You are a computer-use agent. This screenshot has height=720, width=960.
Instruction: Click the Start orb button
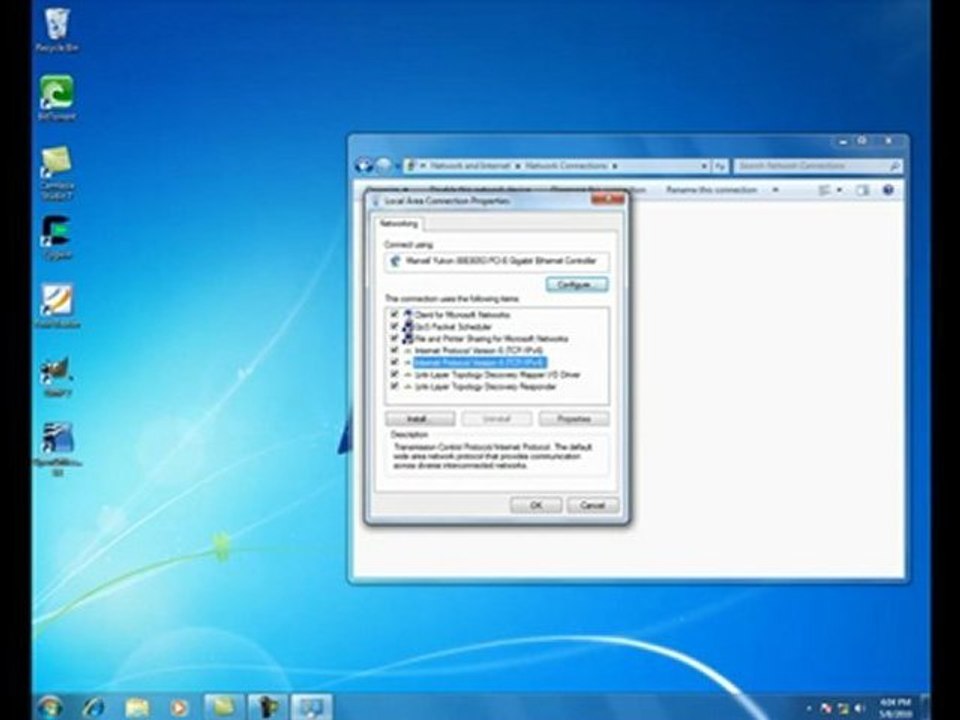tap(50, 707)
